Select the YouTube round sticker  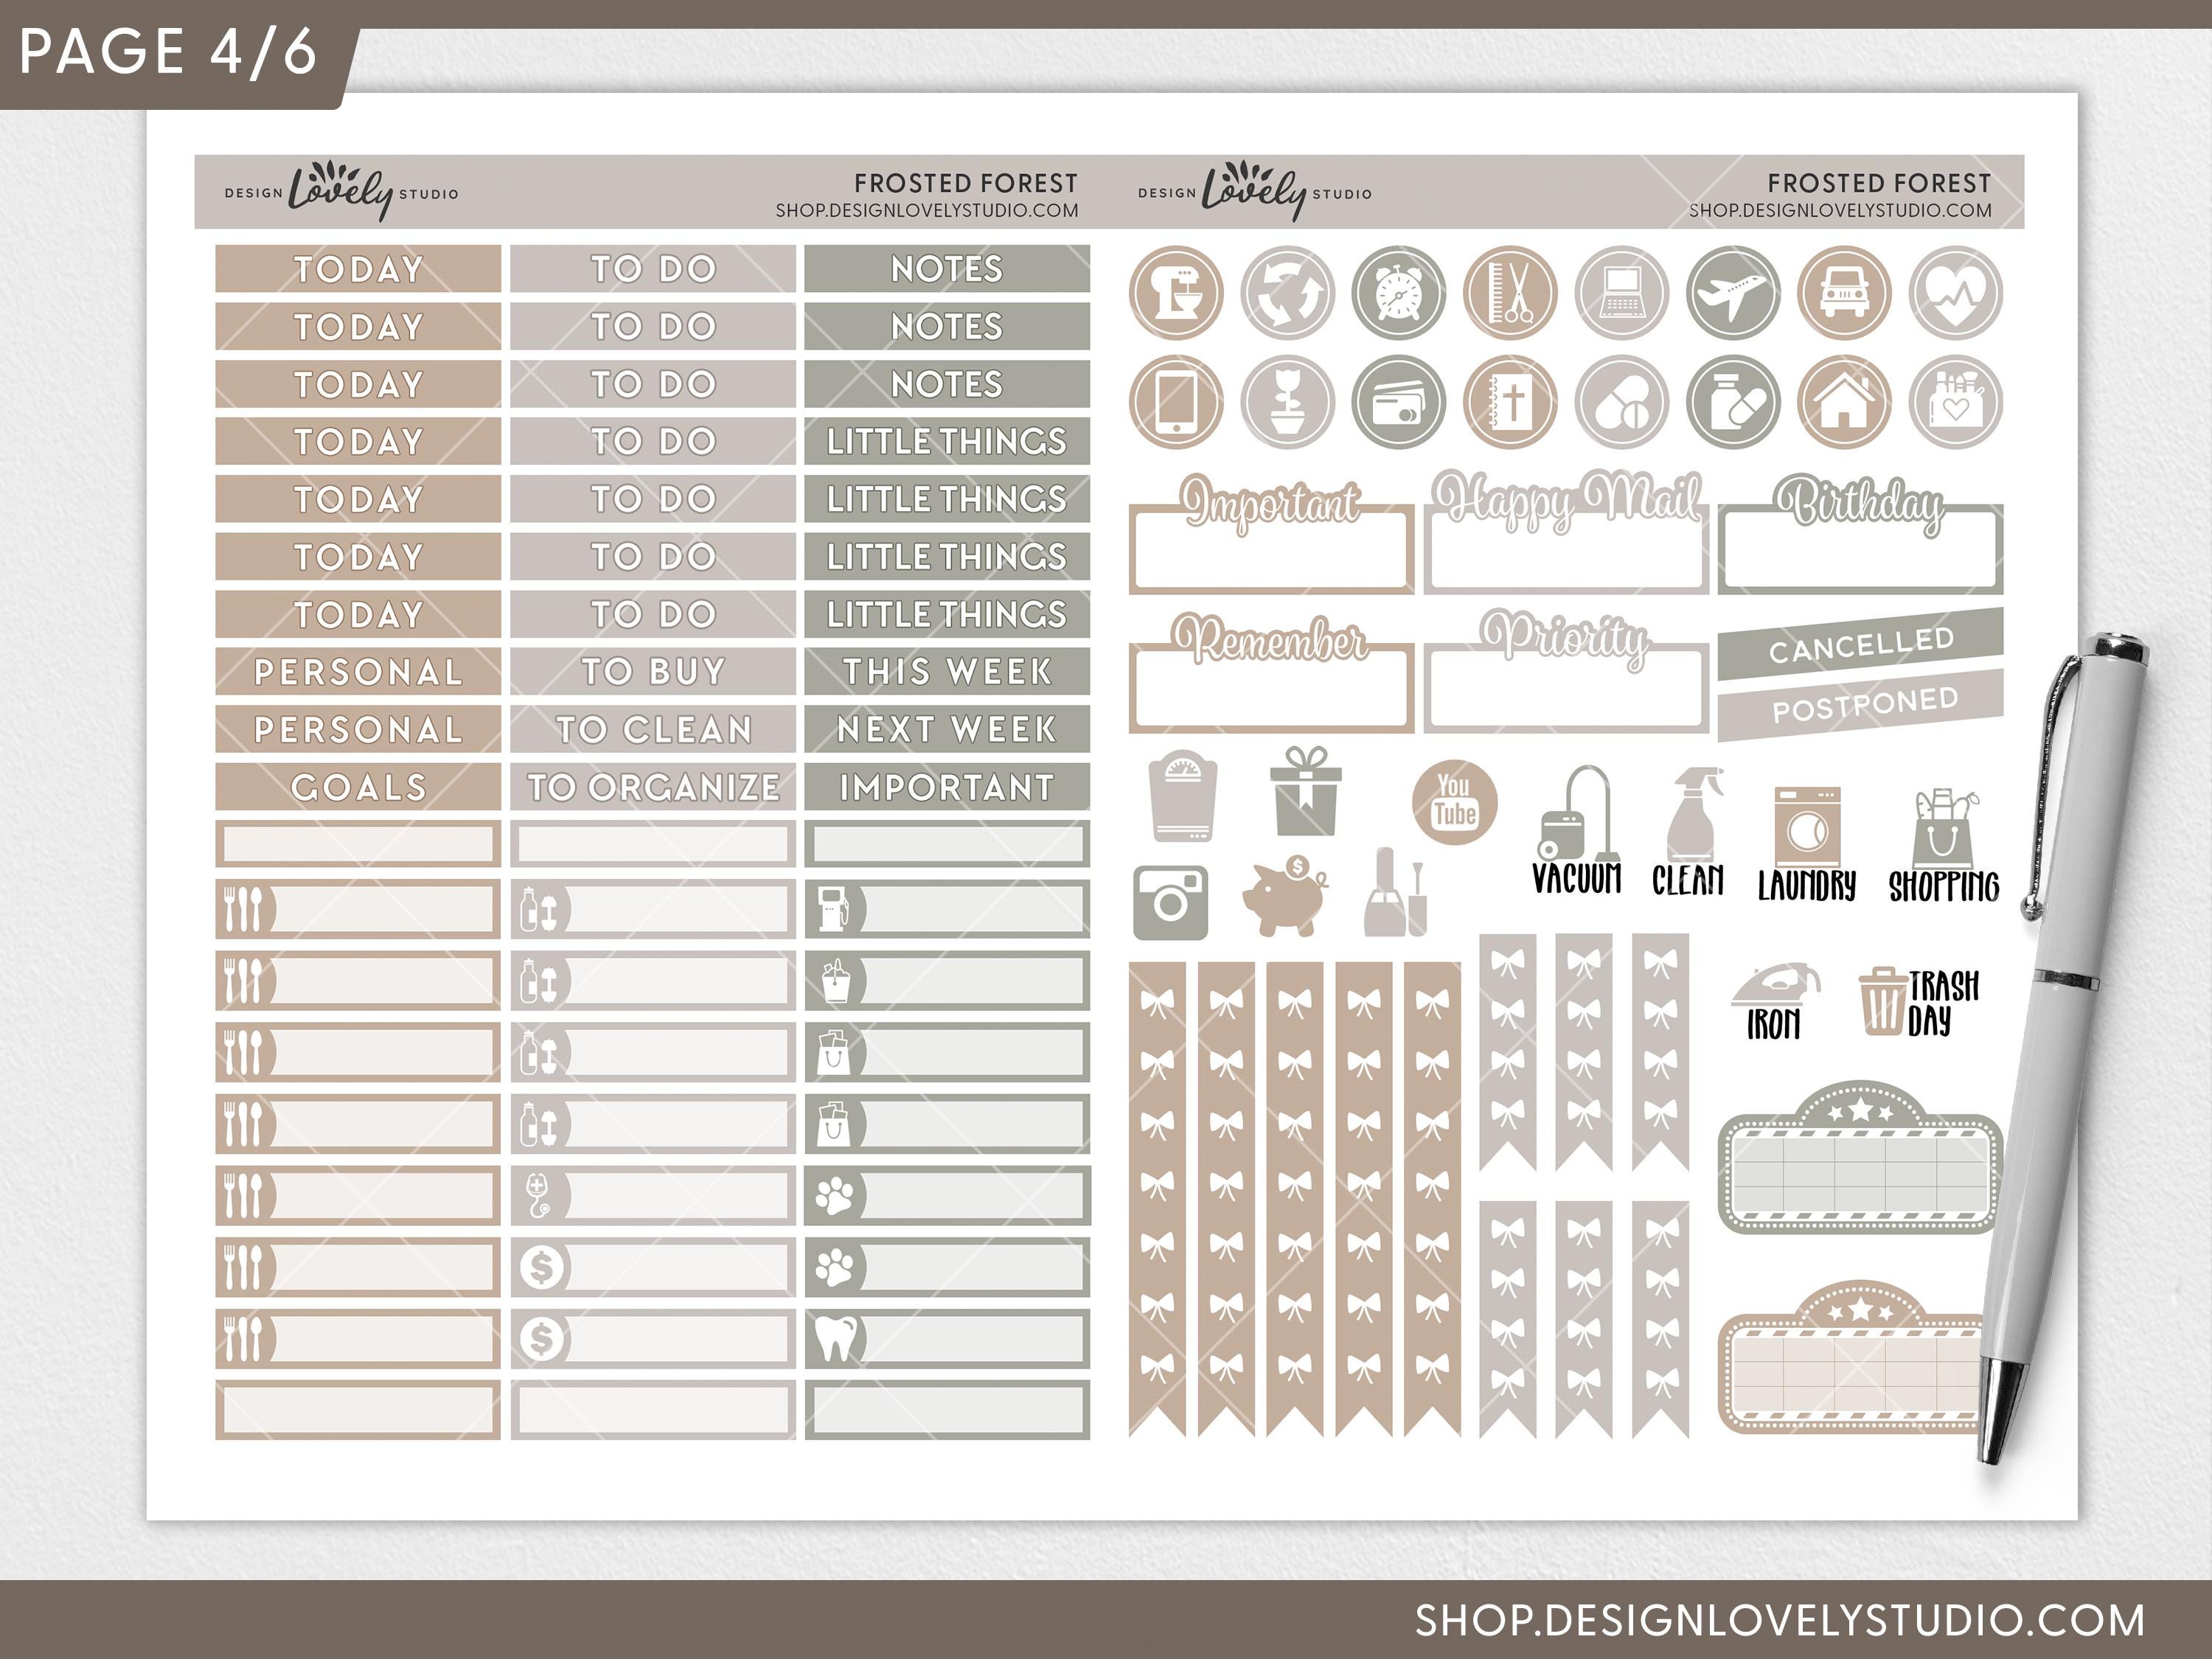point(1455,802)
